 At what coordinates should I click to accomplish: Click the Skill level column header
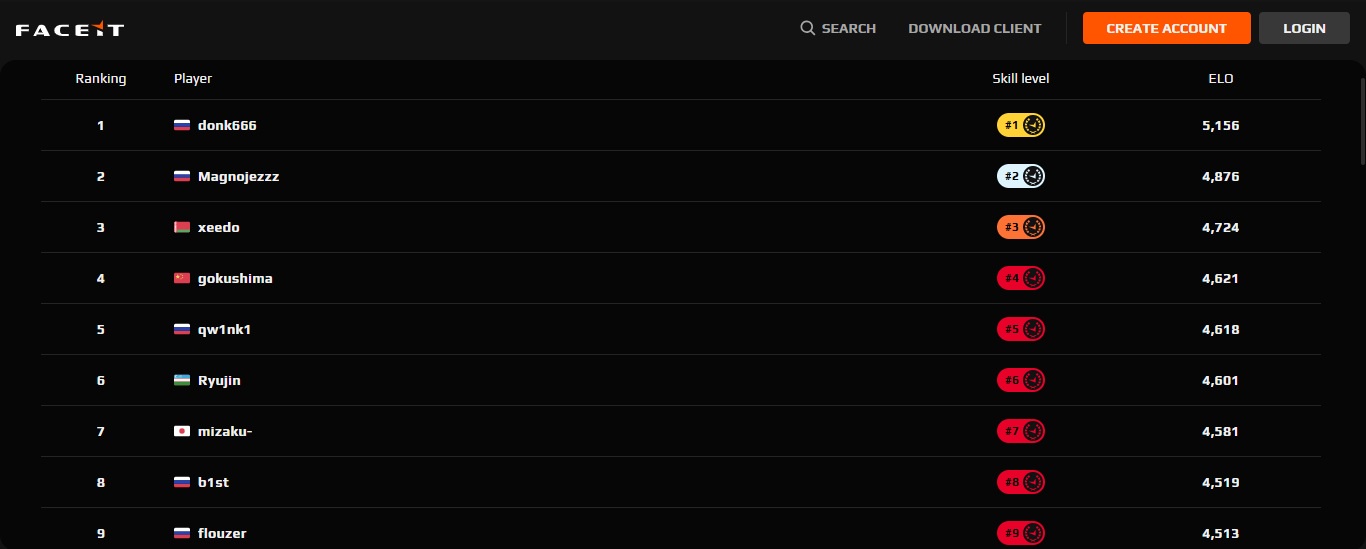(1020, 78)
